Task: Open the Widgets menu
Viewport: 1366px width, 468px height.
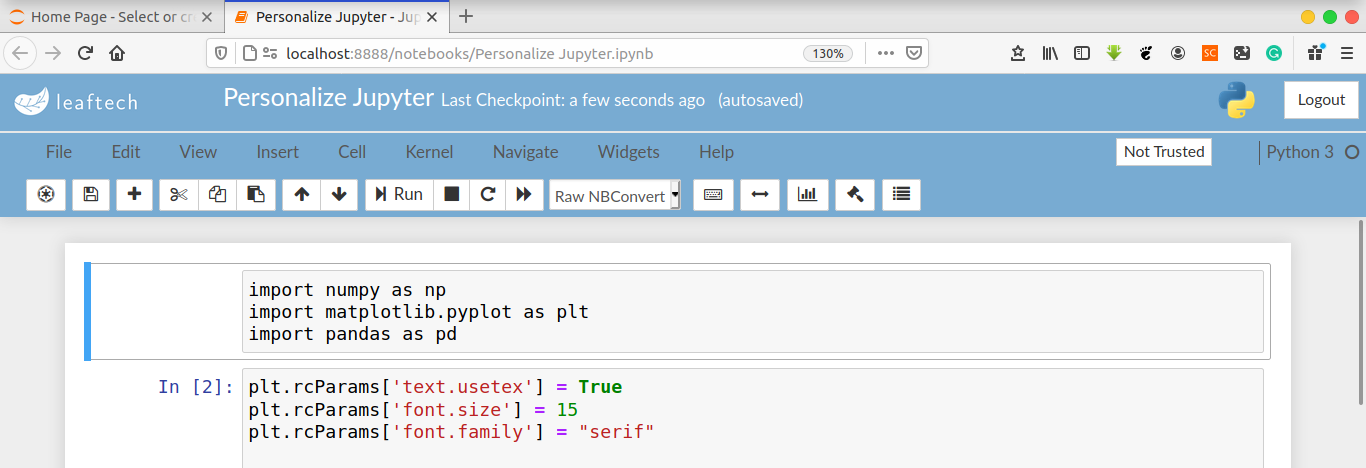Action: [x=628, y=152]
